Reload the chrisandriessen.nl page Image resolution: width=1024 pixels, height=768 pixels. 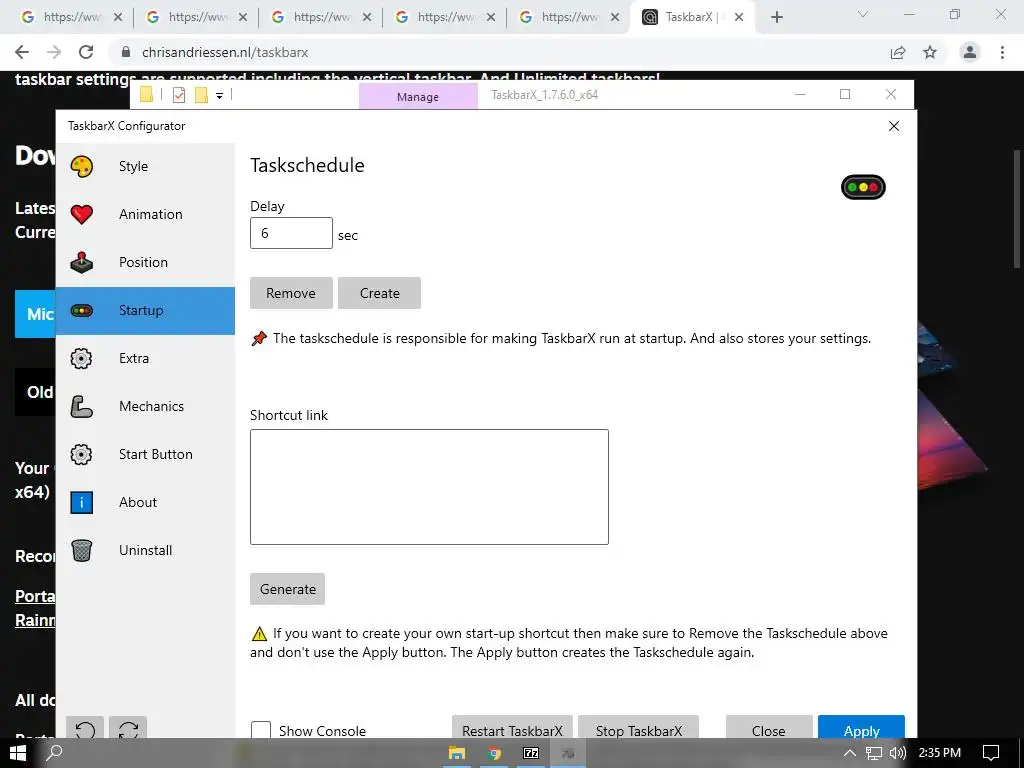coord(86,52)
